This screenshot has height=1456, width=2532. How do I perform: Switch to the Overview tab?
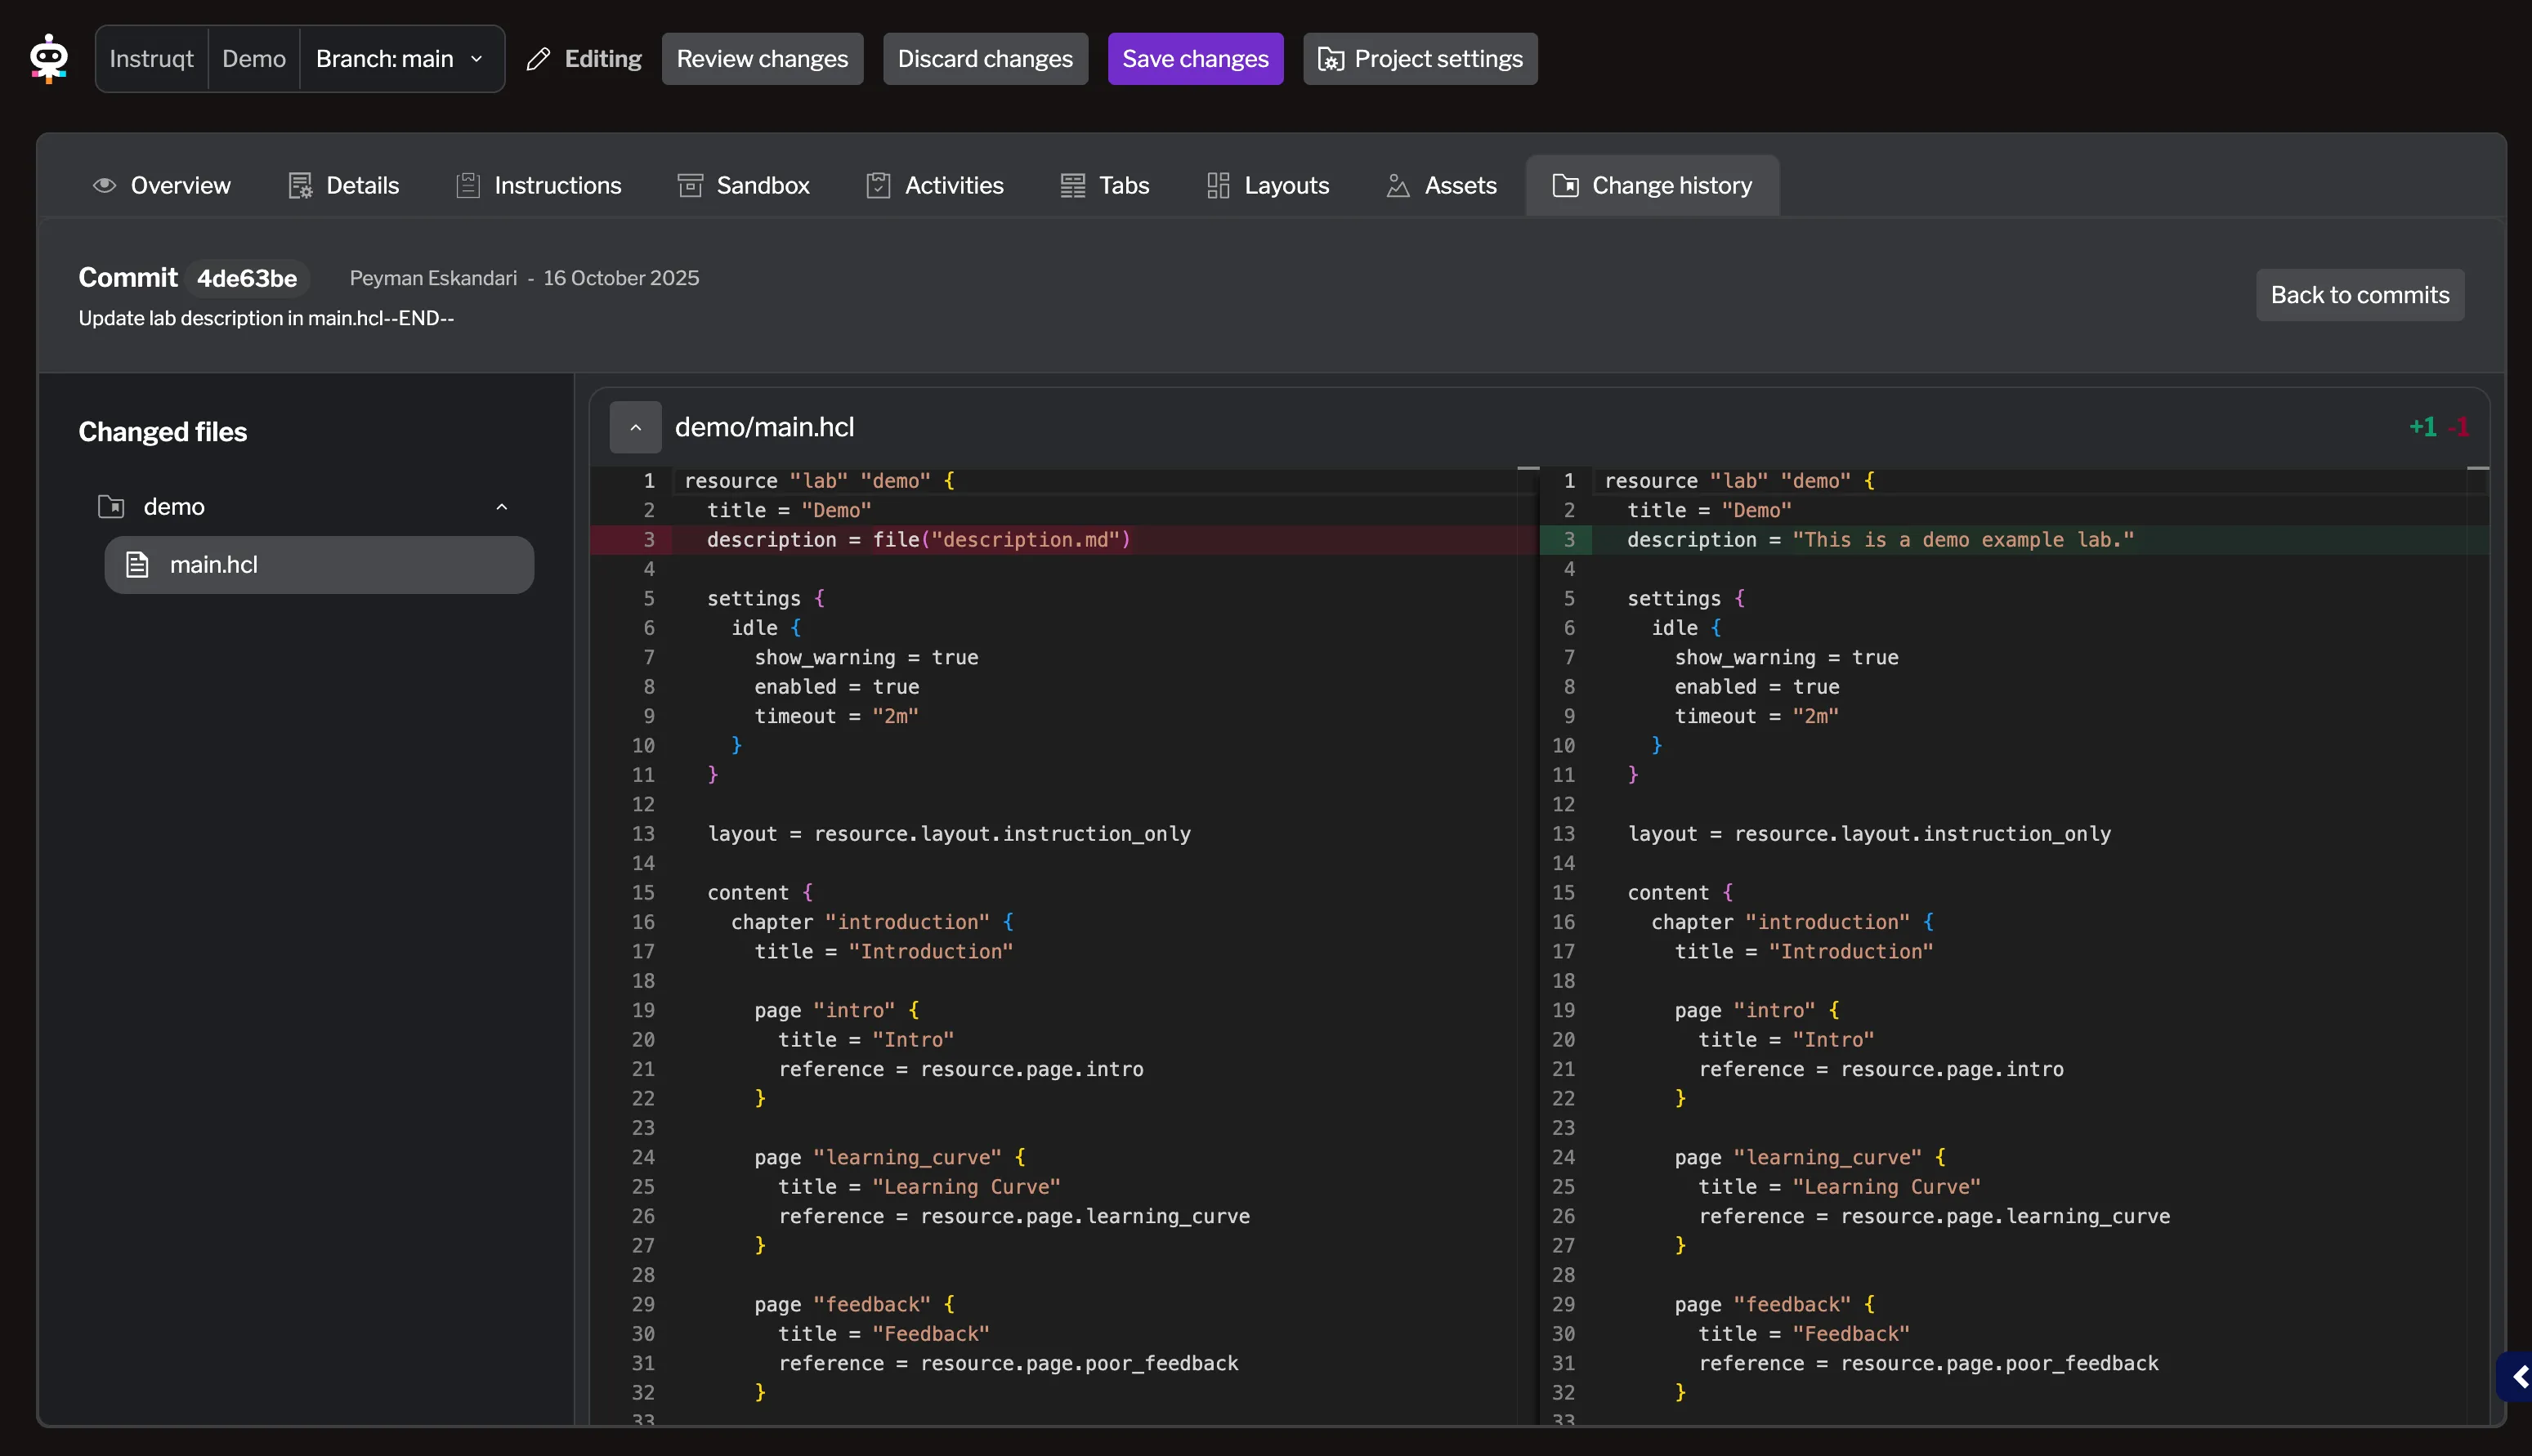pos(161,185)
